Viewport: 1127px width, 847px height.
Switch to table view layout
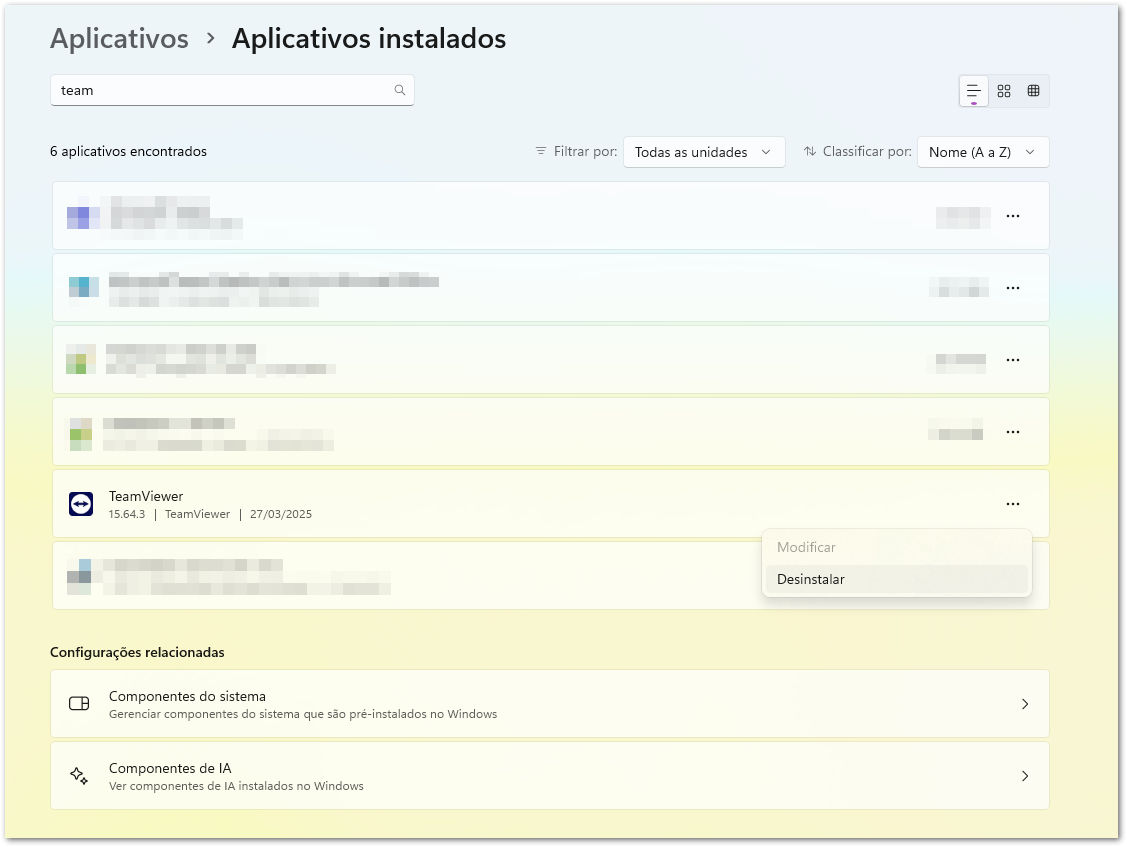coord(1034,91)
